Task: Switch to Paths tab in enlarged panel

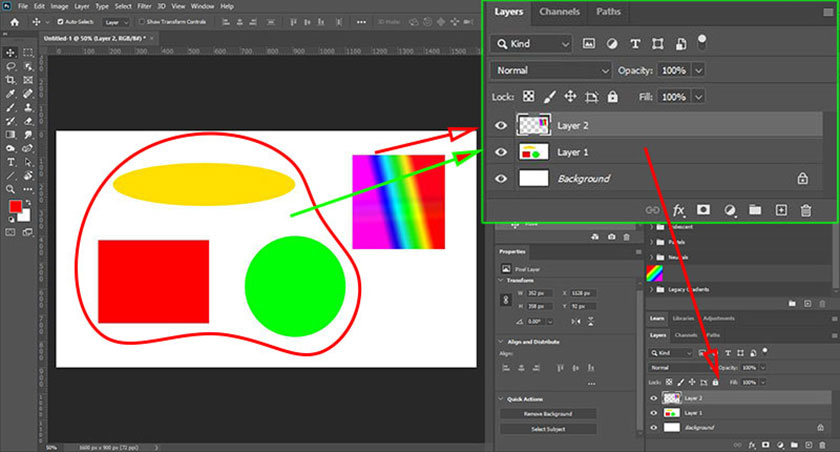Action: pyautogui.click(x=609, y=12)
